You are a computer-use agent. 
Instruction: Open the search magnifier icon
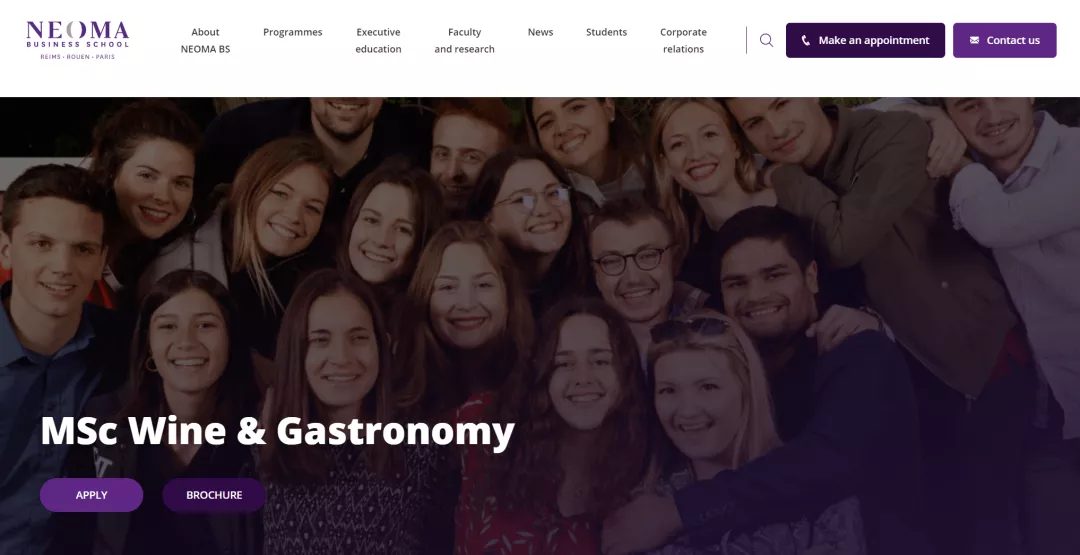pyautogui.click(x=766, y=40)
